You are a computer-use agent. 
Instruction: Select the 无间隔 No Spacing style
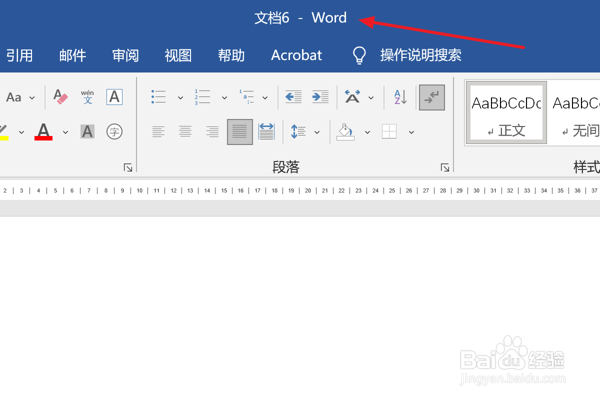(x=575, y=113)
